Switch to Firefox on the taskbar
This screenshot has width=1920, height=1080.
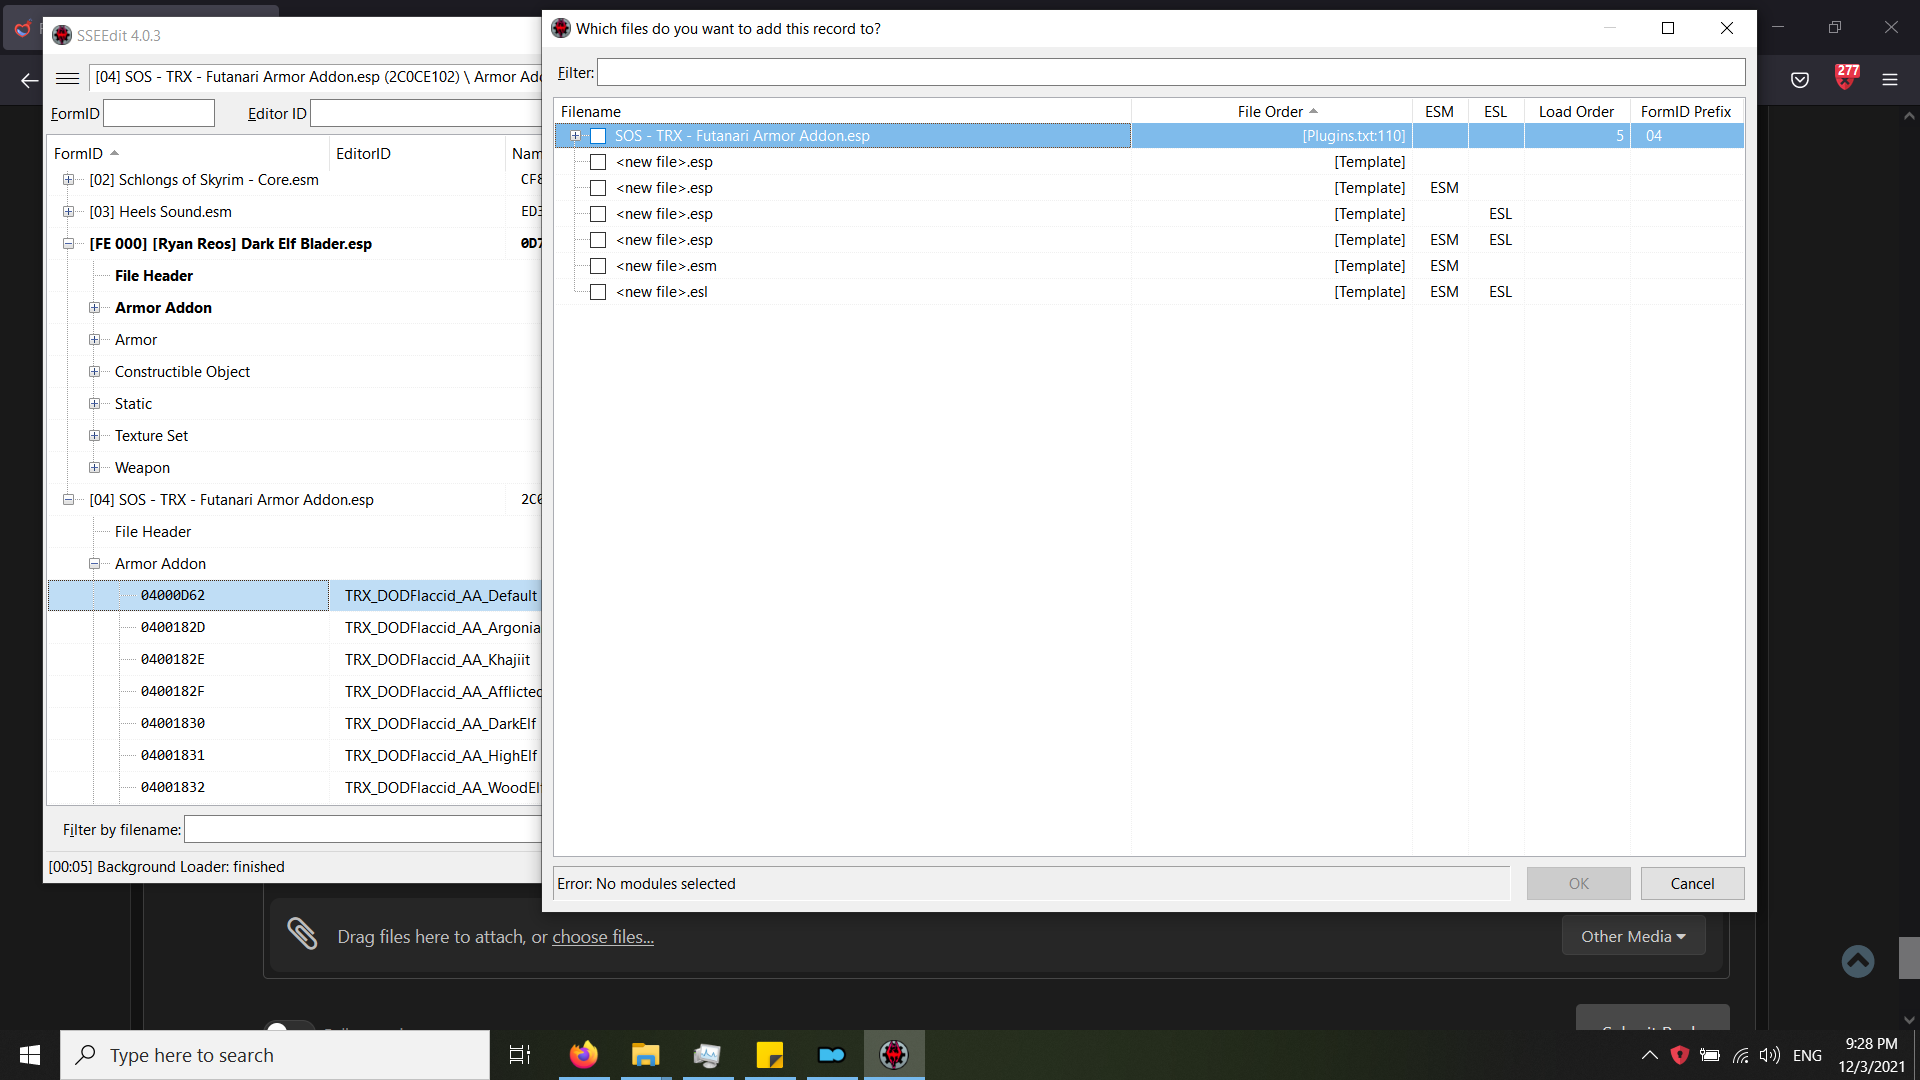pos(584,1055)
